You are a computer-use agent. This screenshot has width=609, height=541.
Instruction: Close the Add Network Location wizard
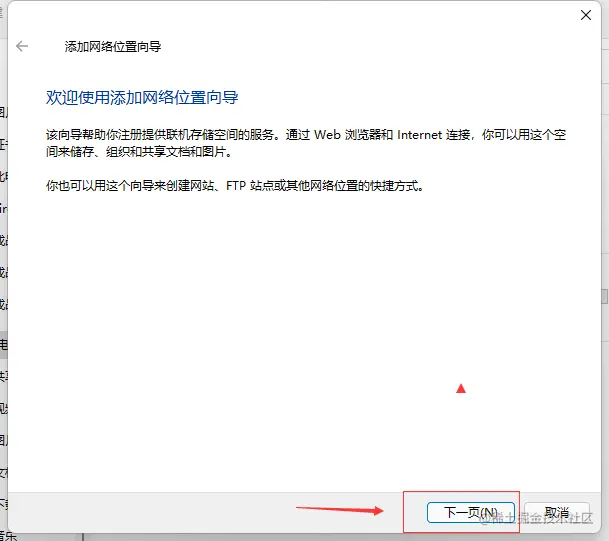coord(586,15)
